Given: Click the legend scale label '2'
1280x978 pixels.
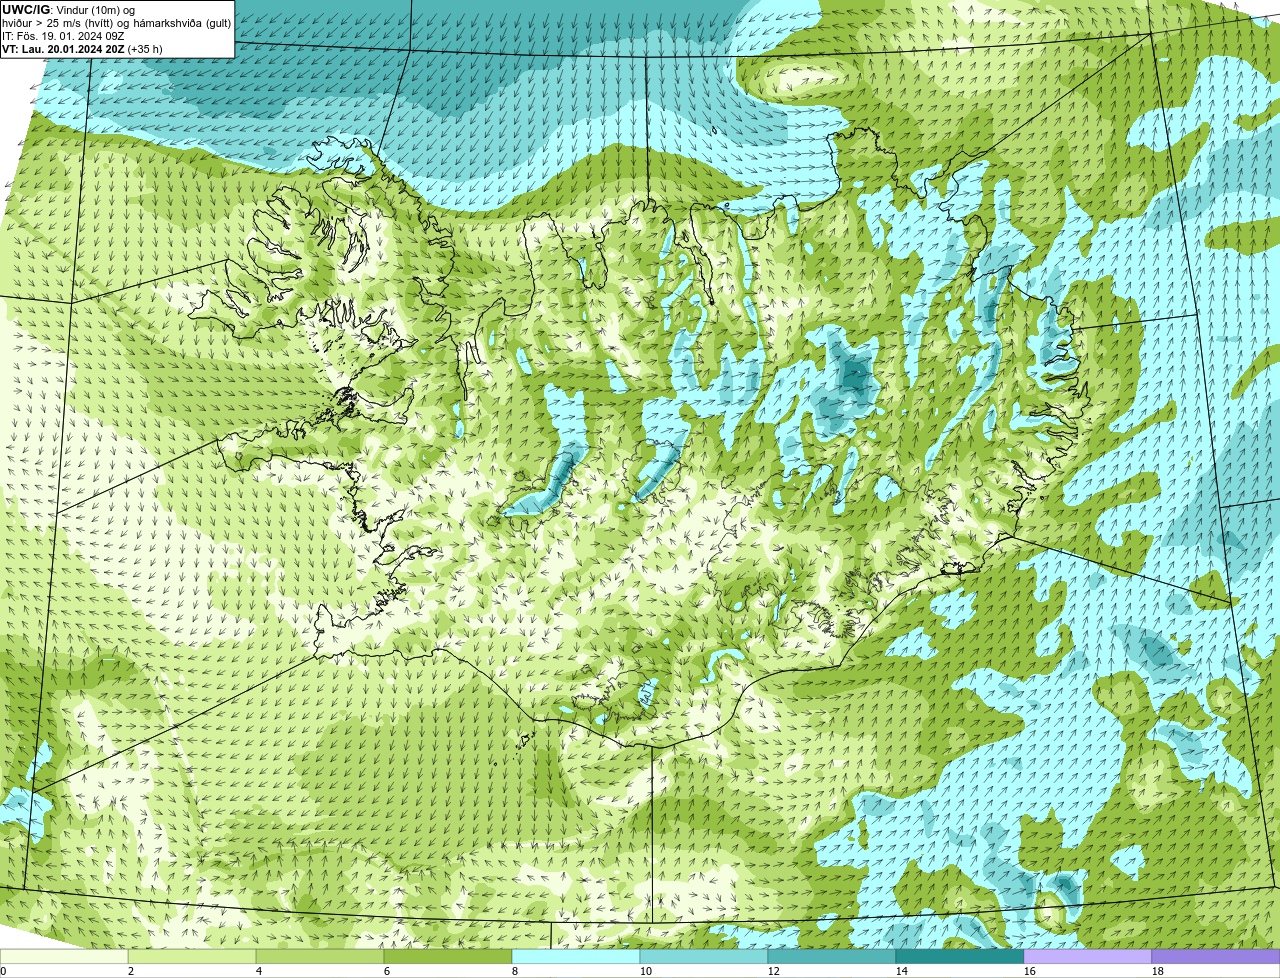Looking at the screenshot, I should (x=131, y=971).
